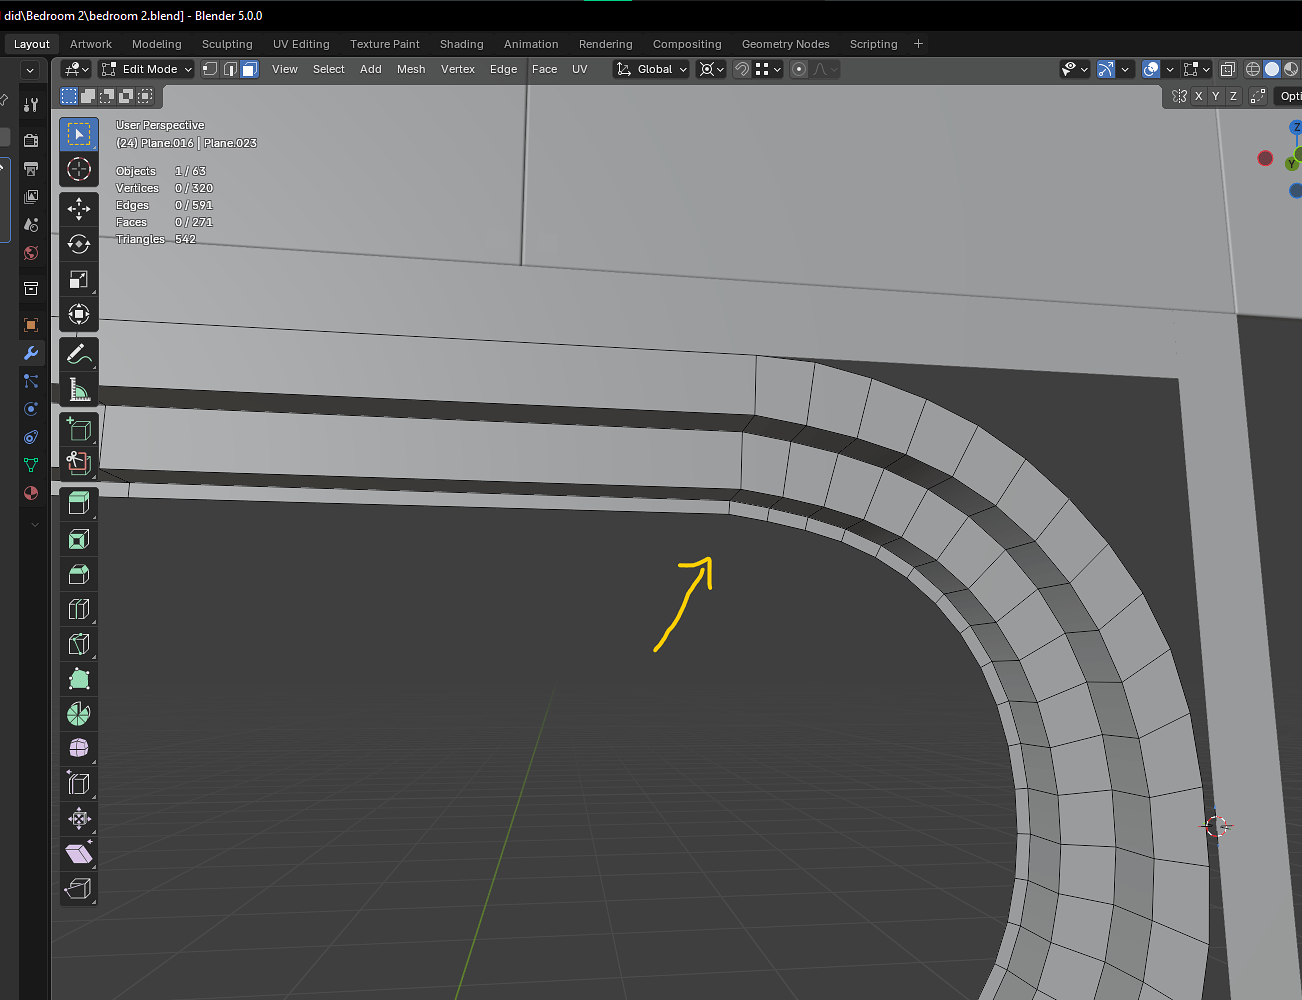This screenshot has width=1302, height=1000.
Task: Select the Annotate pencil tool
Action: tap(79, 354)
